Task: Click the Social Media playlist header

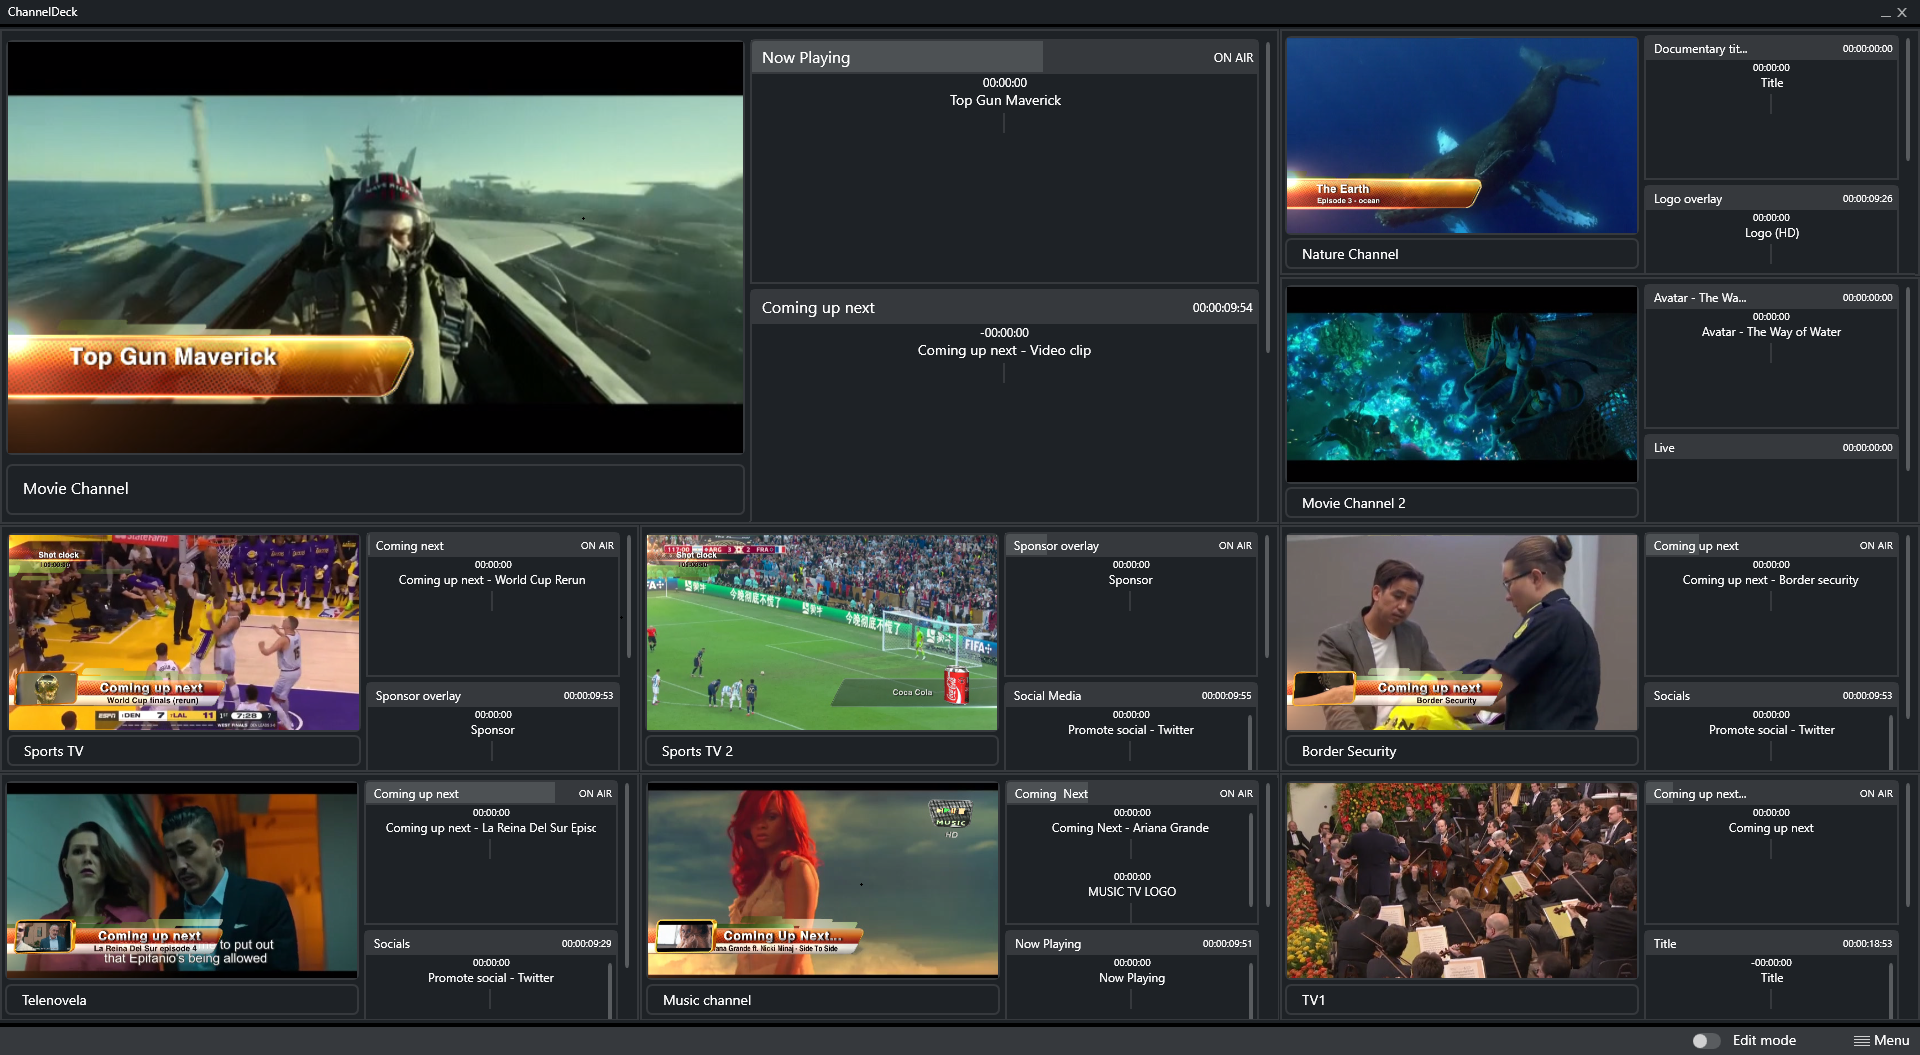Action: (1131, 696)
